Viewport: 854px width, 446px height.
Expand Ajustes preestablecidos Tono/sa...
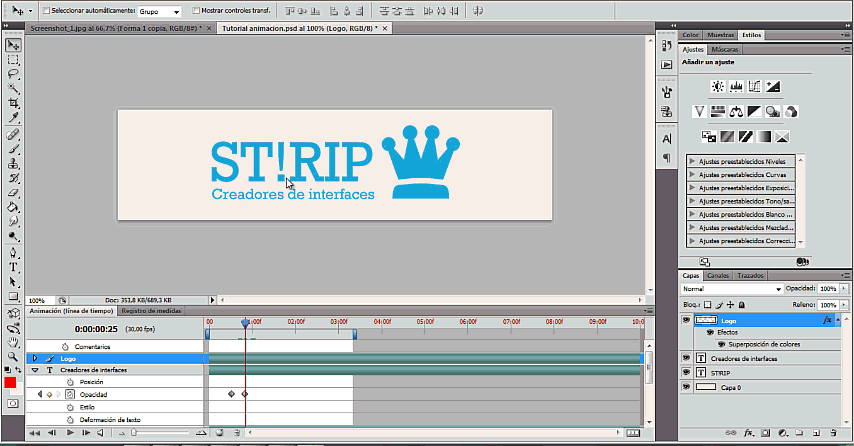point(692,201)
